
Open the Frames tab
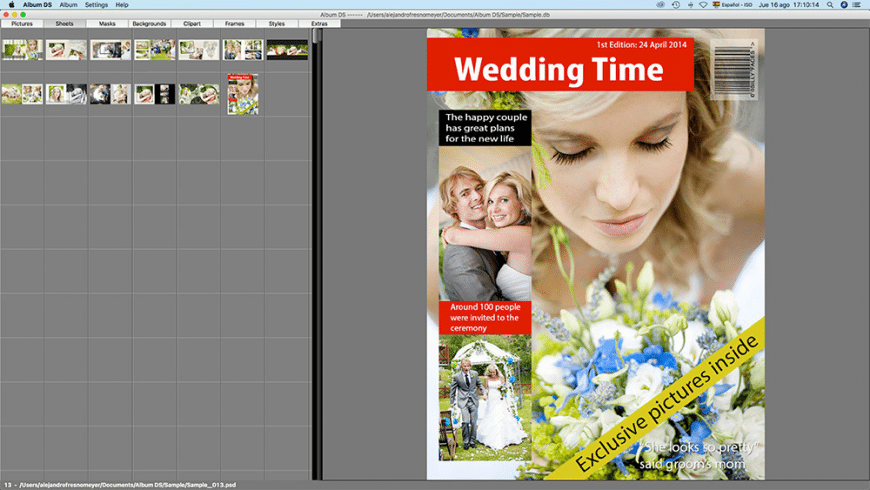point(234,23)
